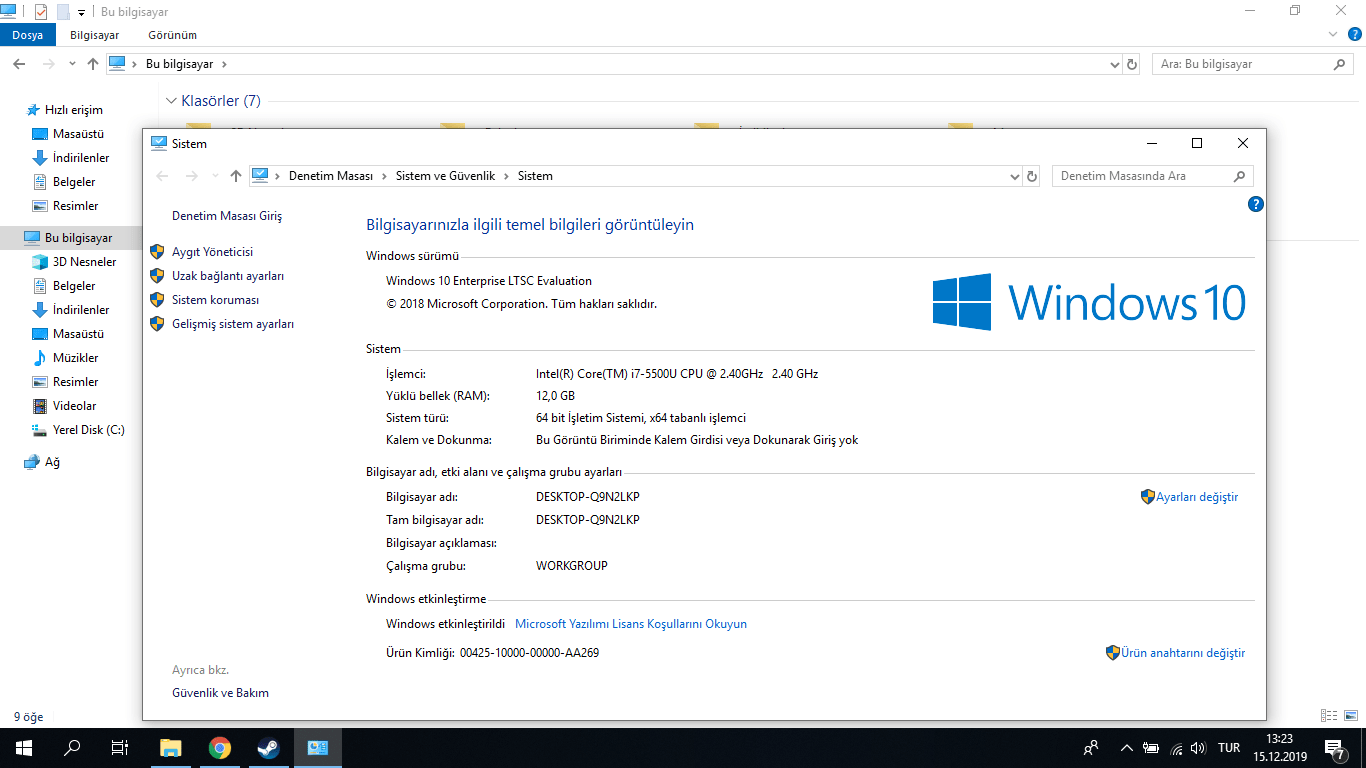Refresh the Sistem window address bar
The width and height of the screenshot is (1366, 768).
[1032, 176]
